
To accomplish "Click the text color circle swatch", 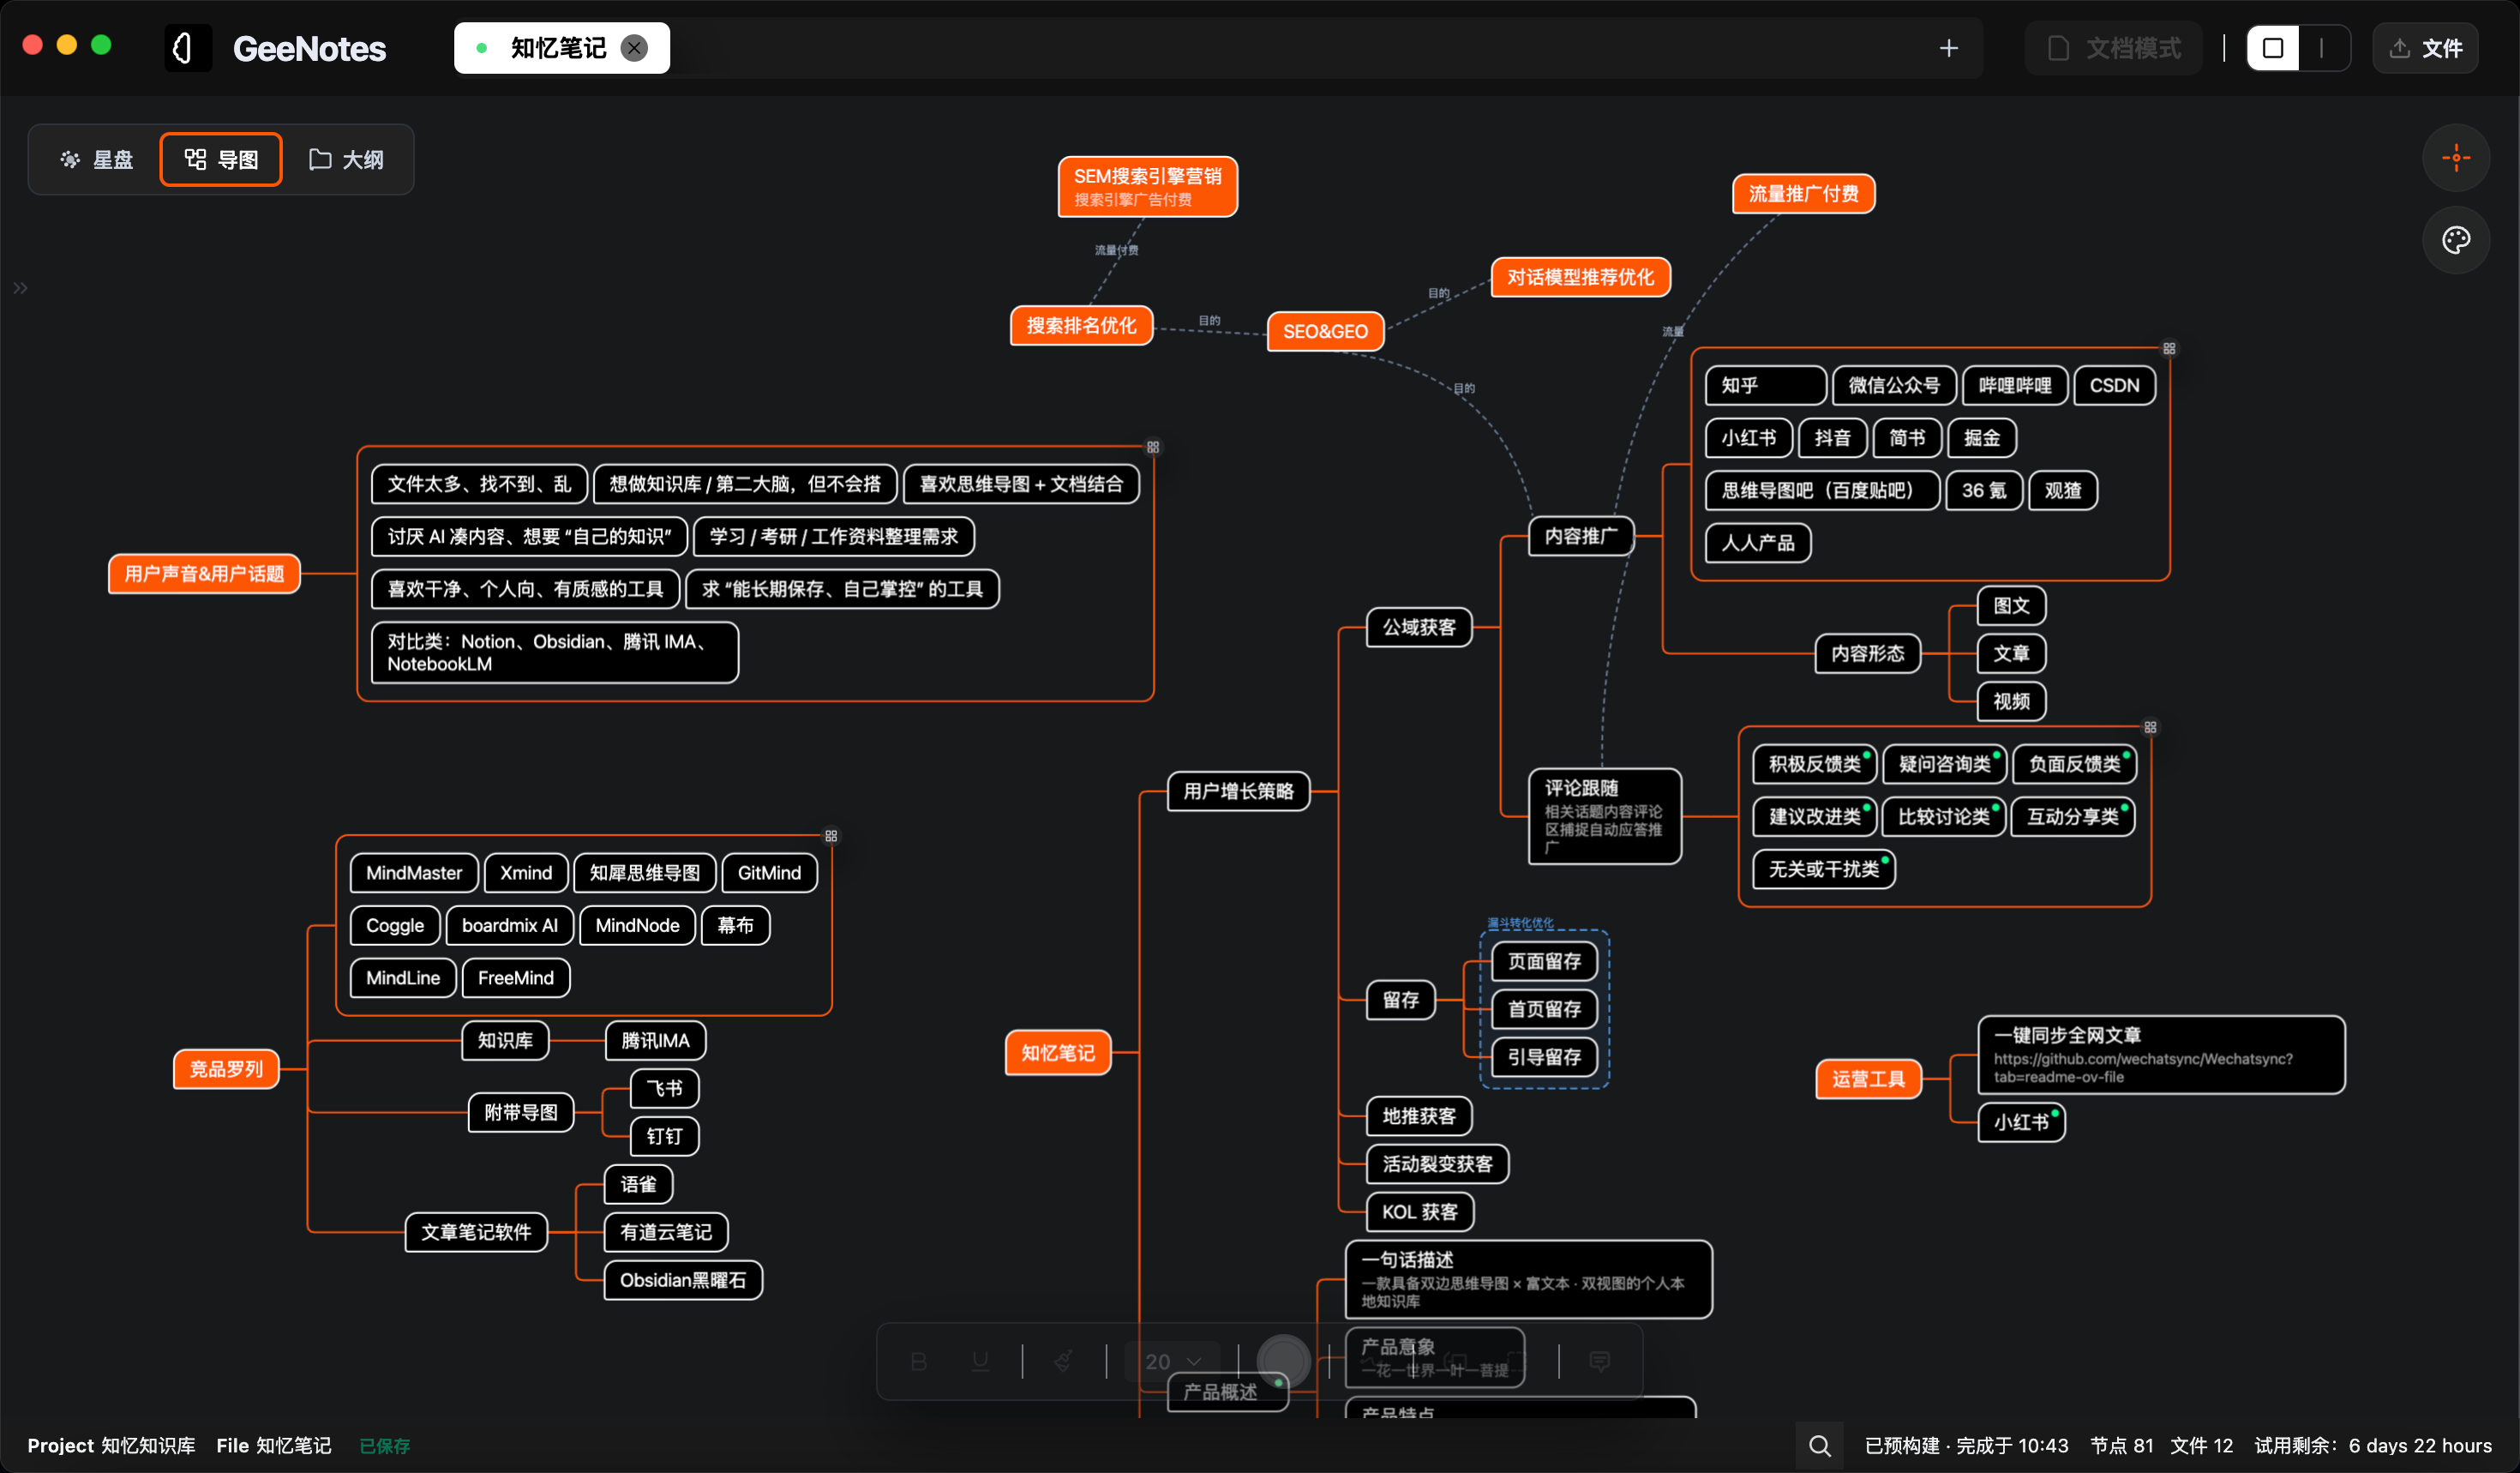I will 1283,1361.
